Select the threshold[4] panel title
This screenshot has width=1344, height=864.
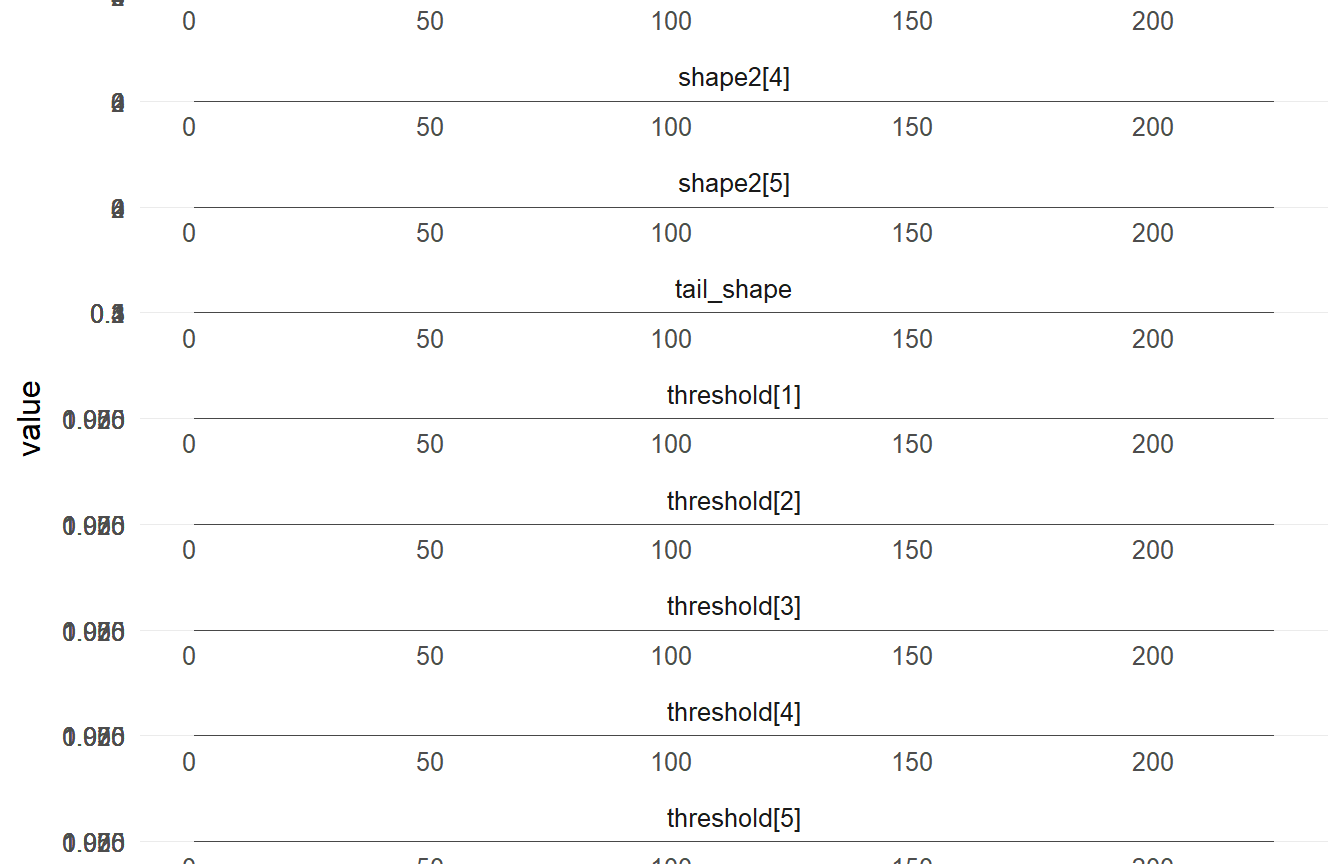pos(733,713)
